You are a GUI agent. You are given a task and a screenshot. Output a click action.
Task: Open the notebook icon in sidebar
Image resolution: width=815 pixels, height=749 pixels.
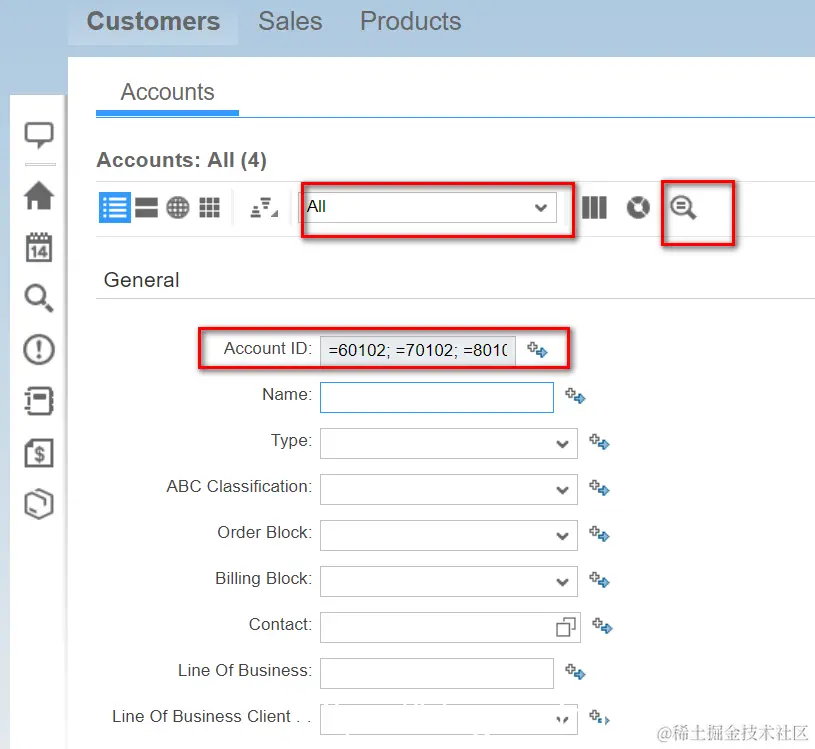tap(39, 401)
